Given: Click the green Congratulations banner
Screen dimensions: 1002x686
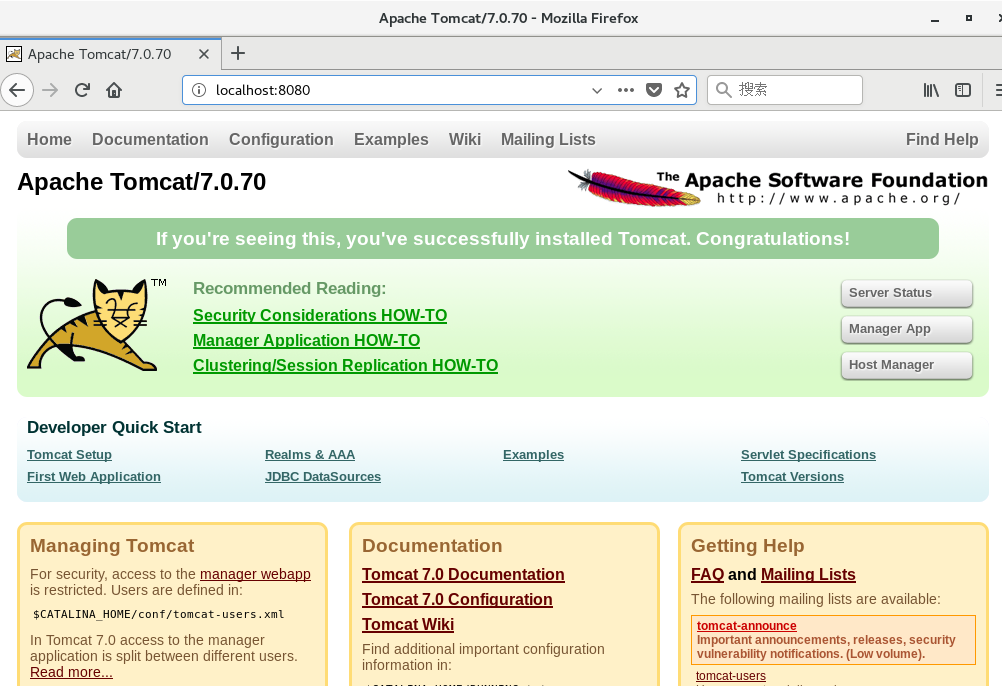Looking at the screenshot, I should tap(503, 238).
